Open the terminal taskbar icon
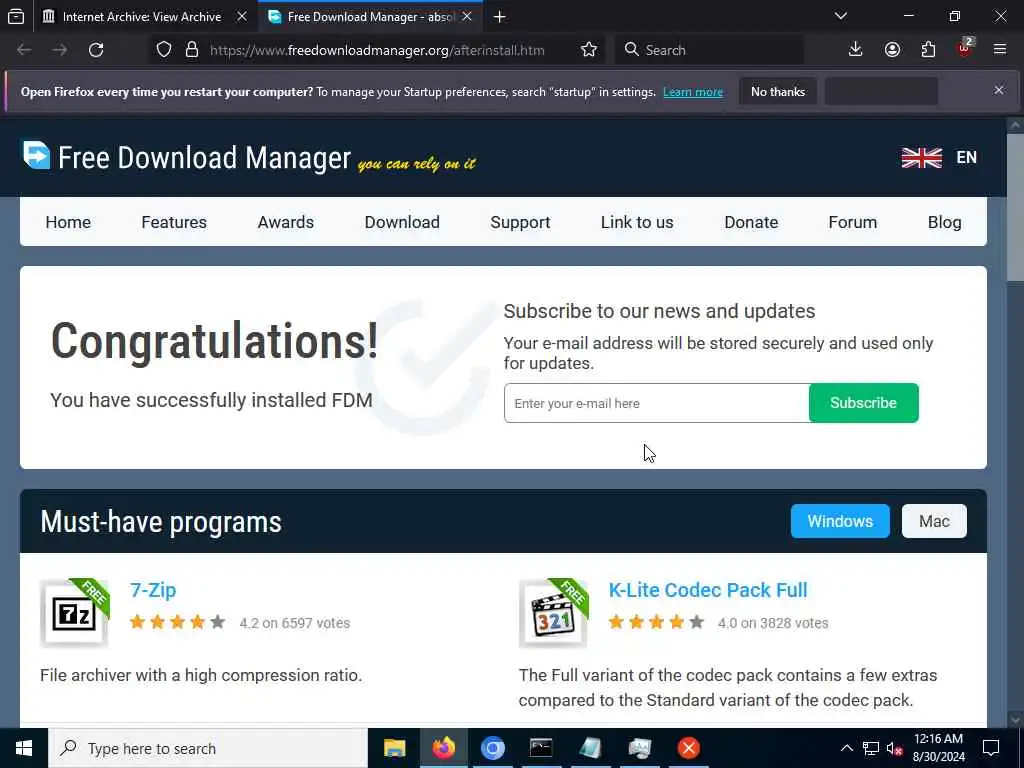The image size is (1024, 768). [541, 748]
